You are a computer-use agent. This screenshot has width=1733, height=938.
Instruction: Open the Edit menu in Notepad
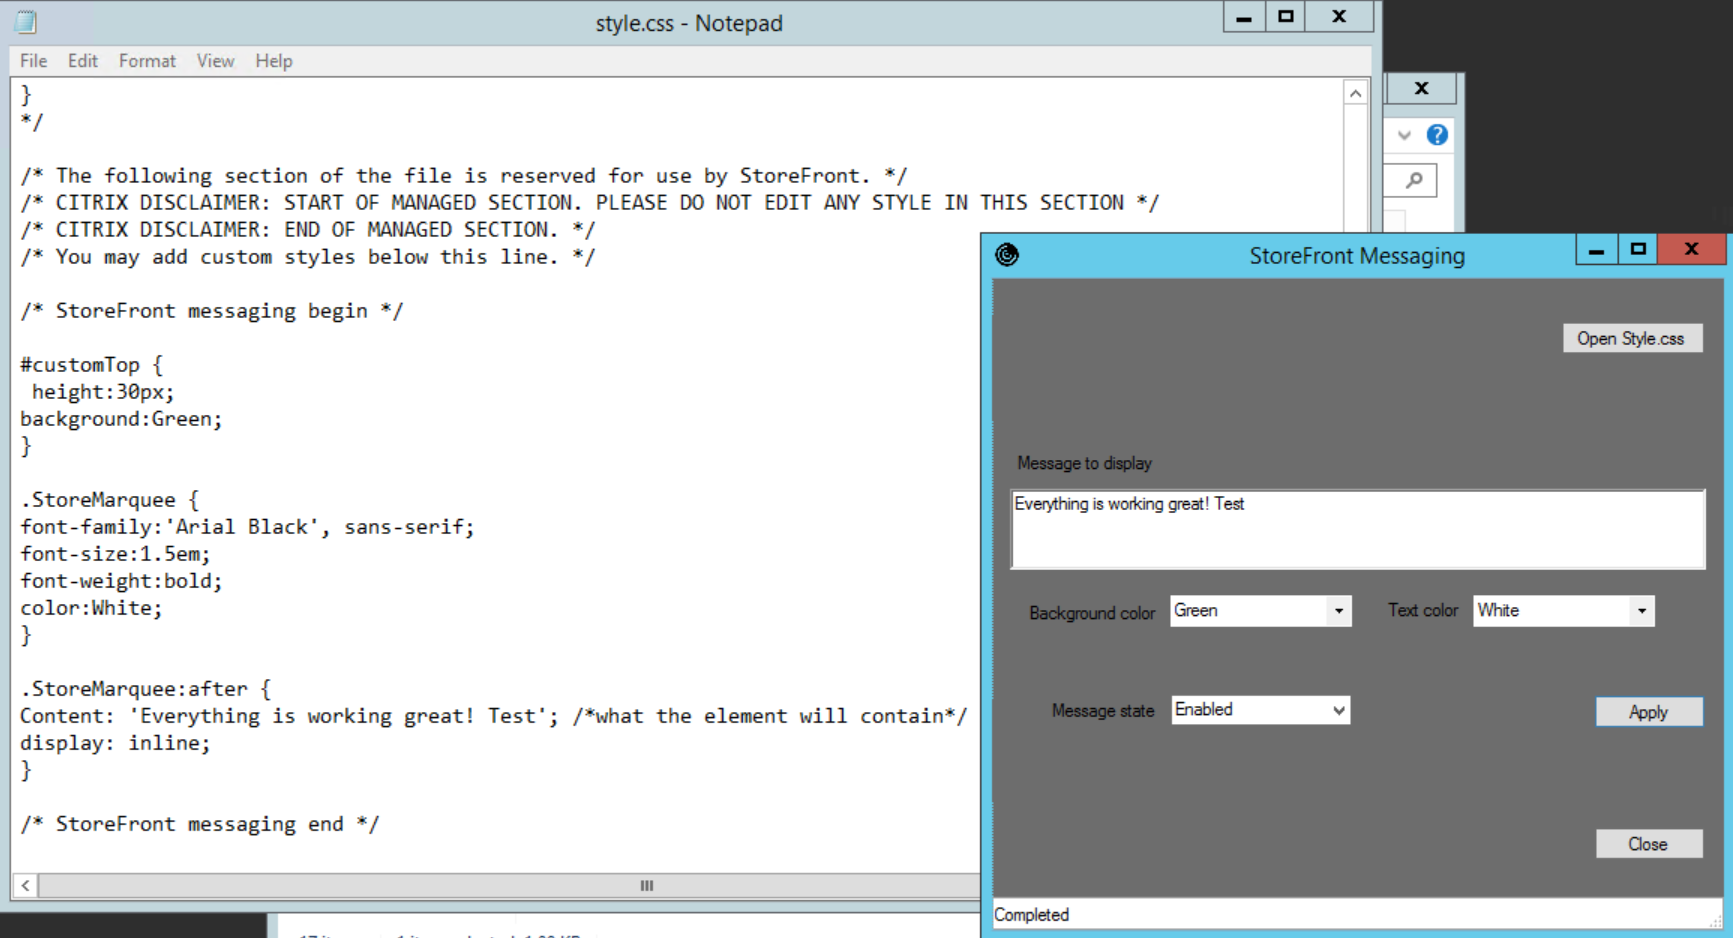(82, 61)
